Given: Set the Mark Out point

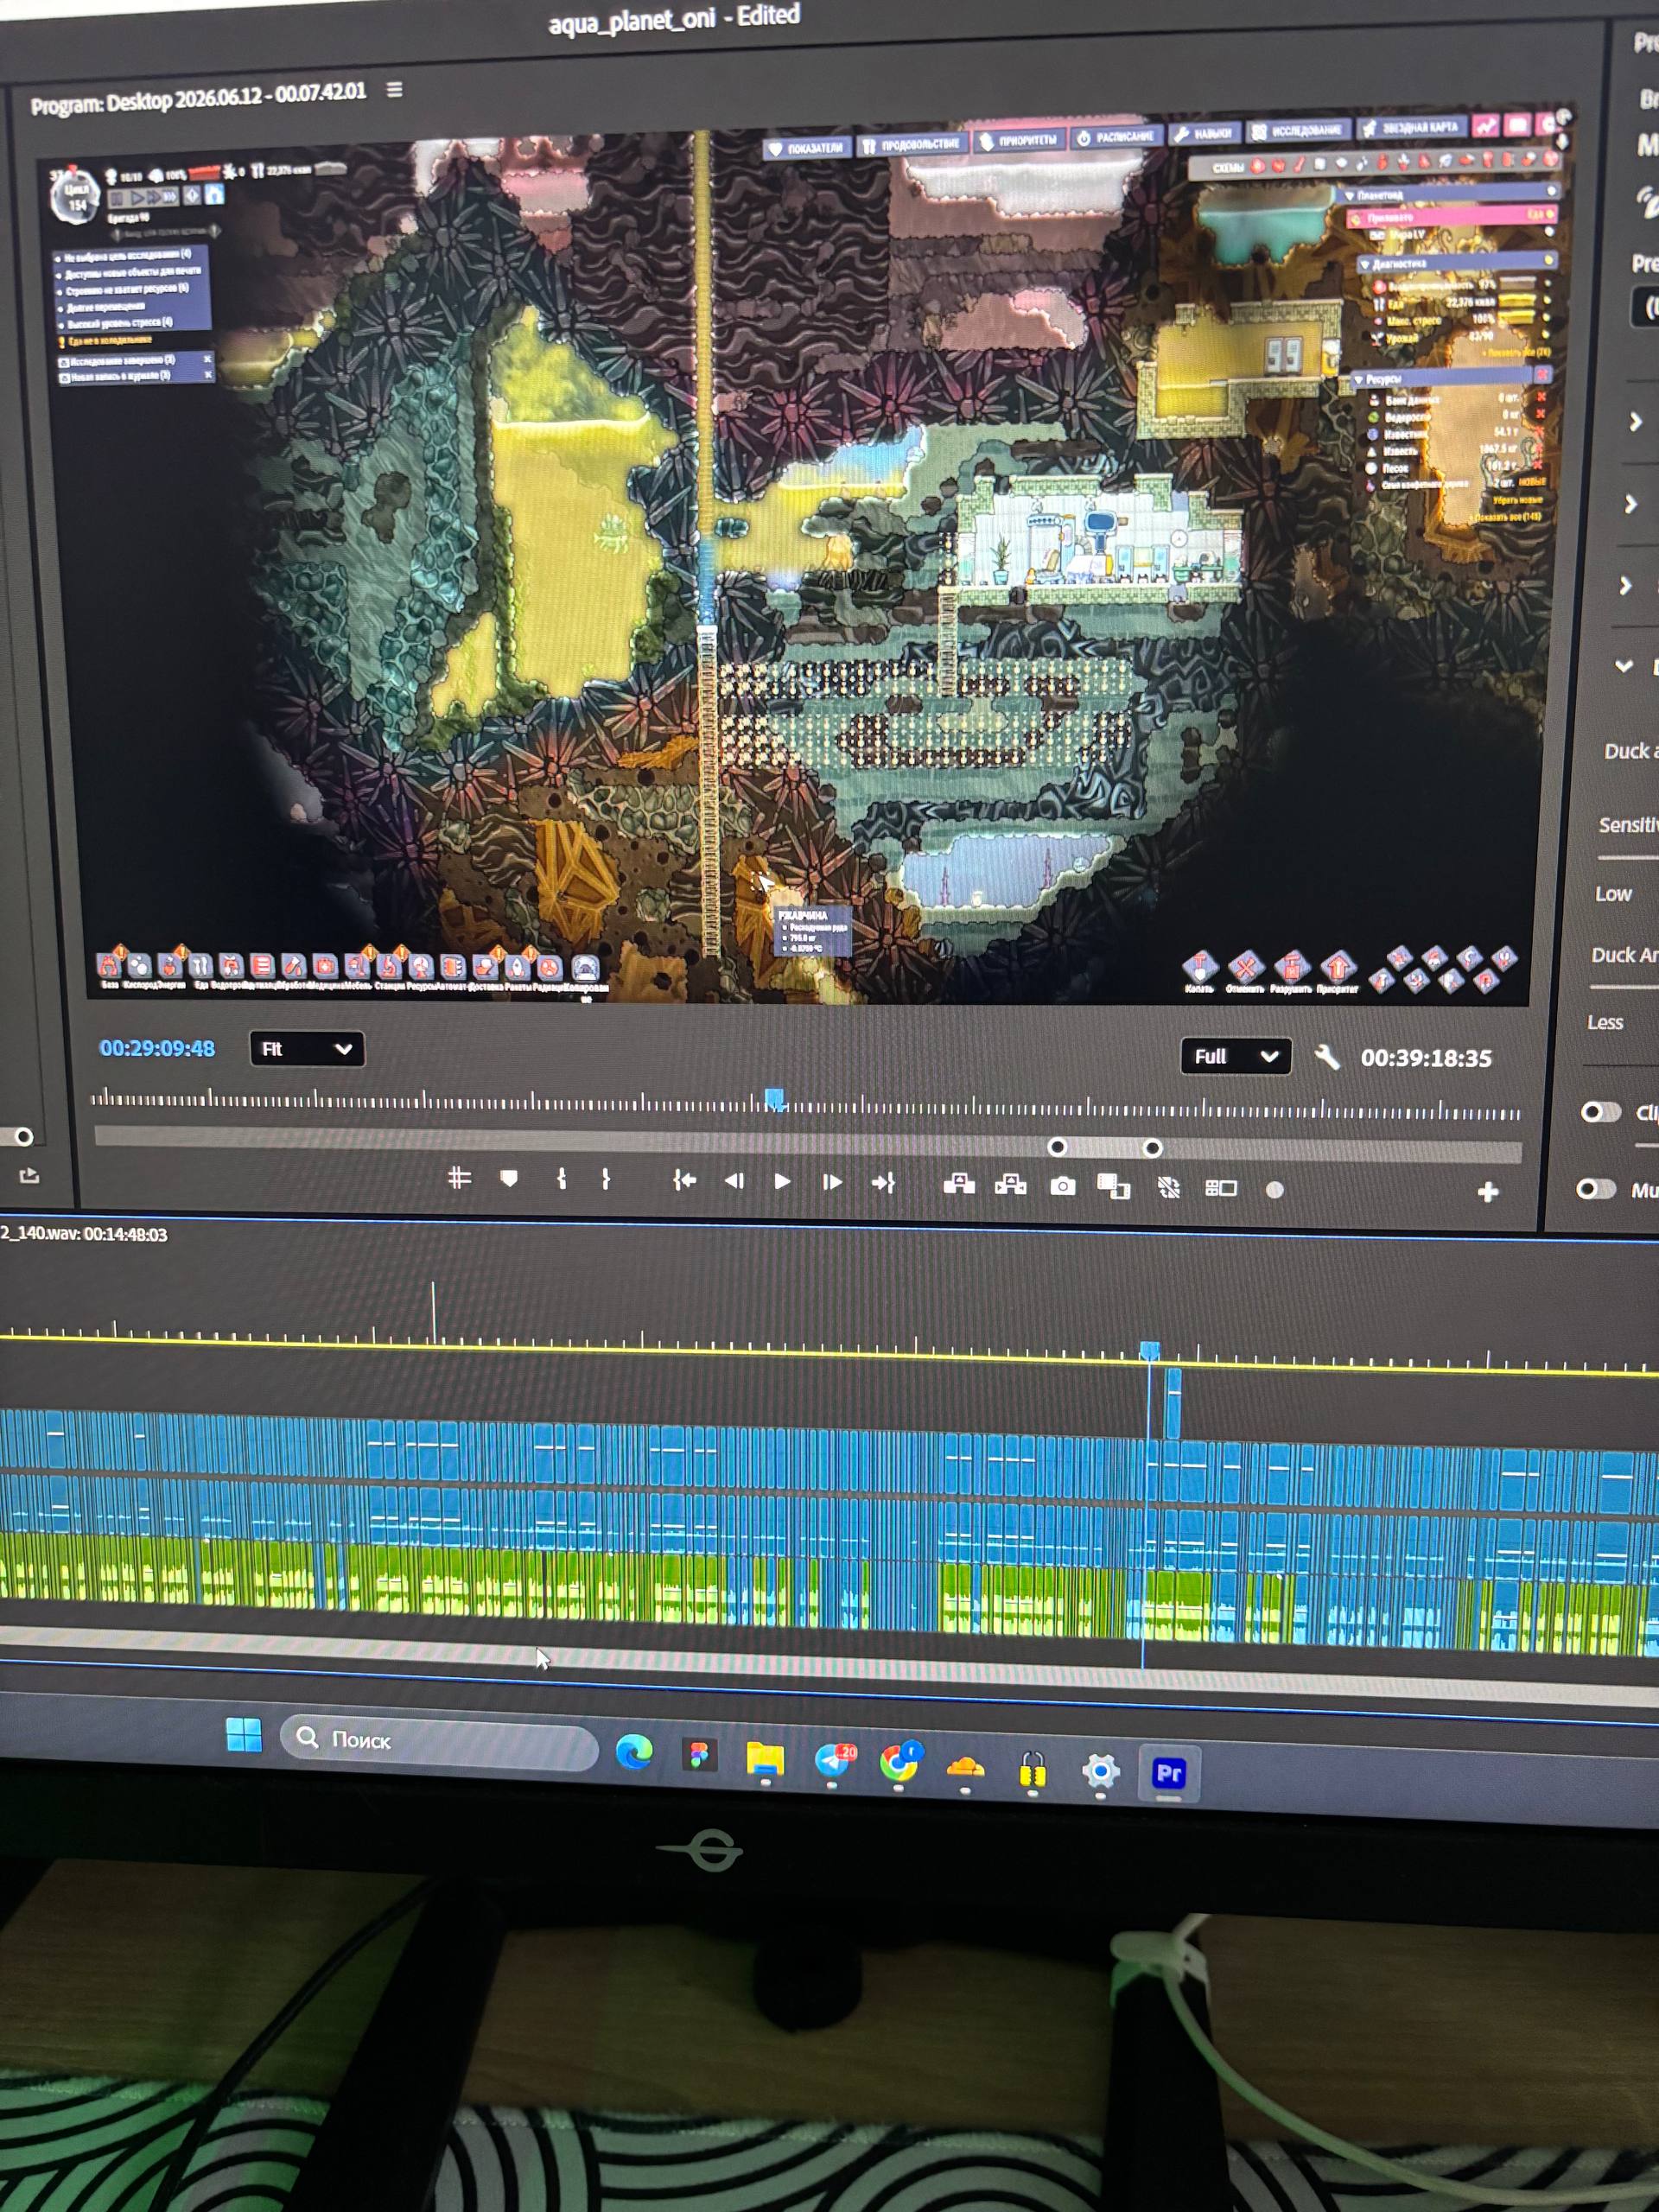Looking at the screenshot, I should point(606,1179).
